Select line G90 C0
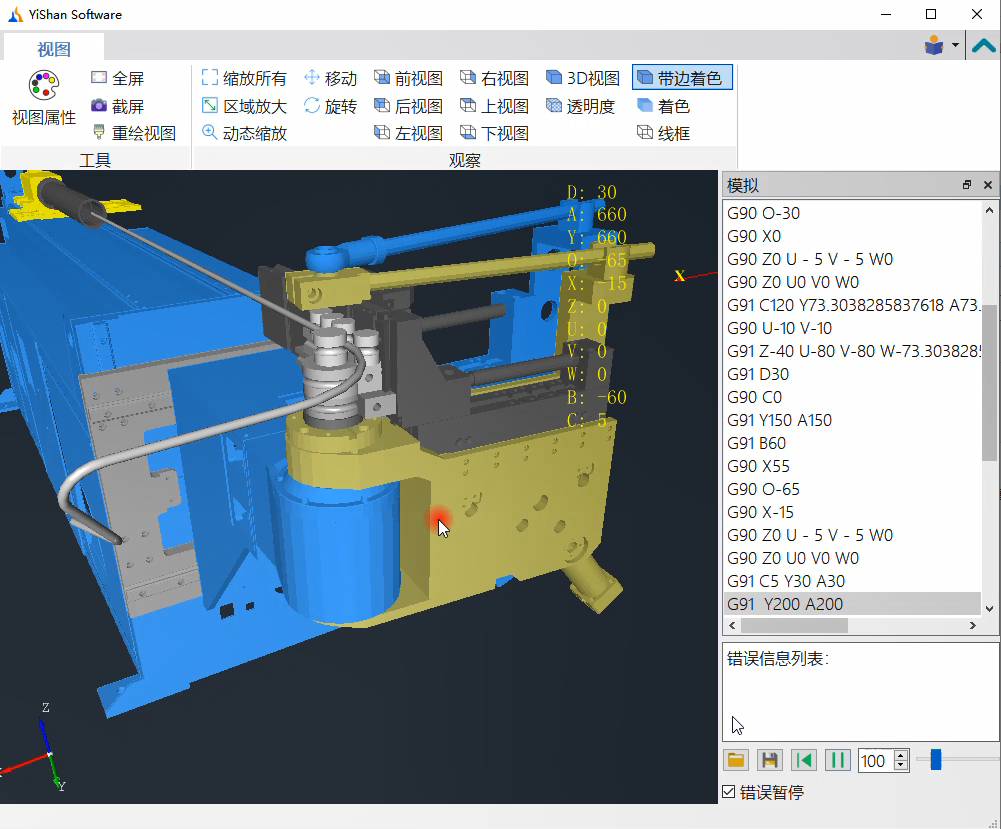 coord(852,397)
